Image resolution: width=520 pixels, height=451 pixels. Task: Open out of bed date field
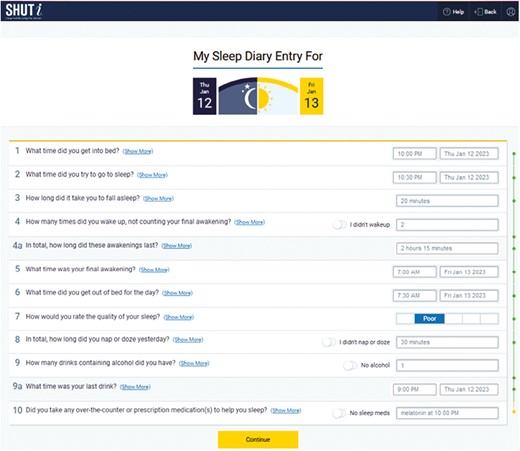469,296
